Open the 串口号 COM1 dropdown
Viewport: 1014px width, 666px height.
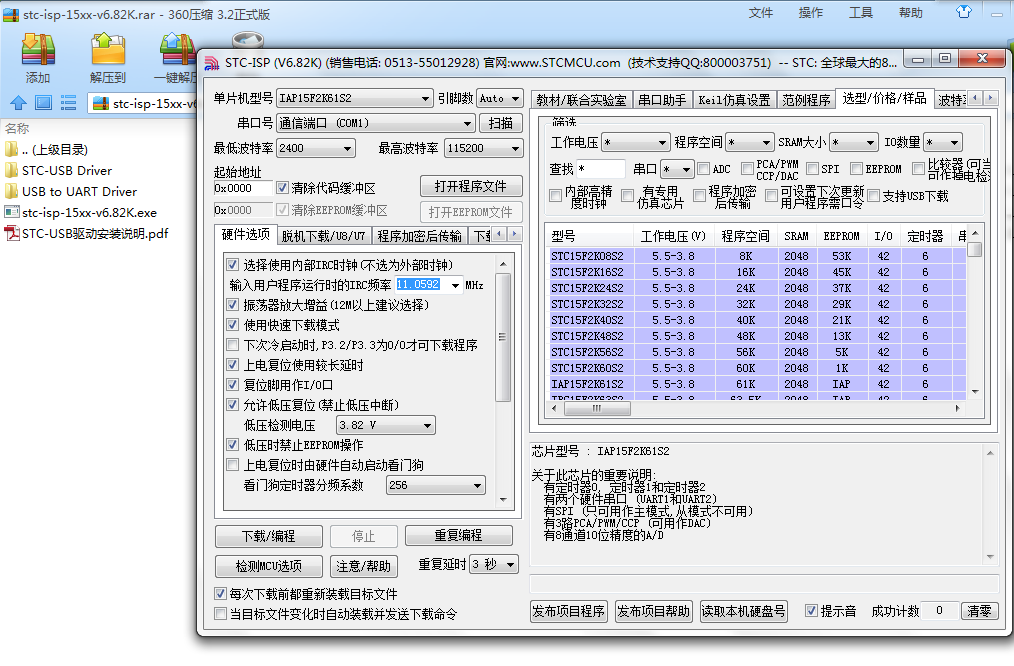point(376,123)
